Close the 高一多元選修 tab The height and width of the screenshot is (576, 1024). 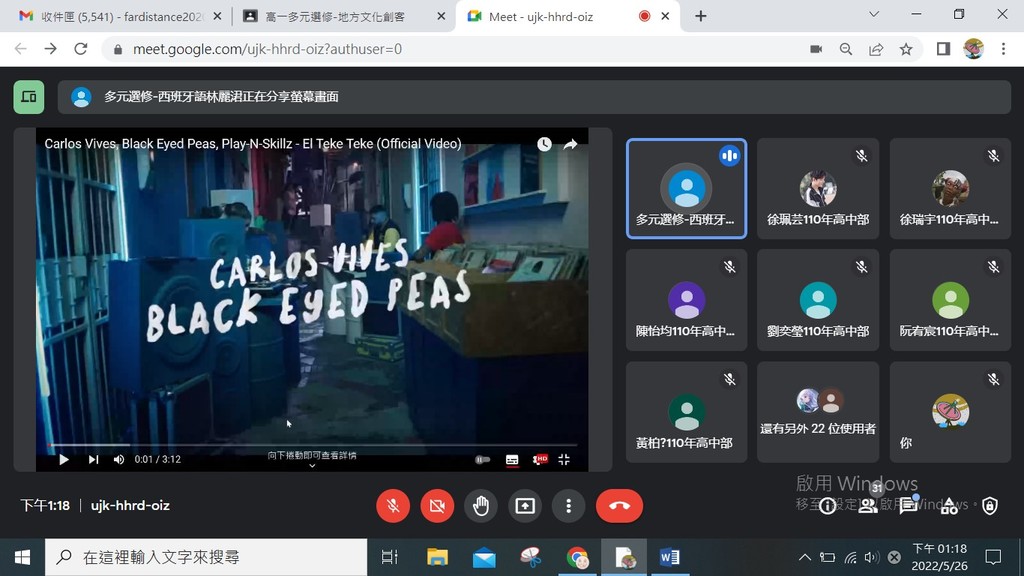point(441,16)
